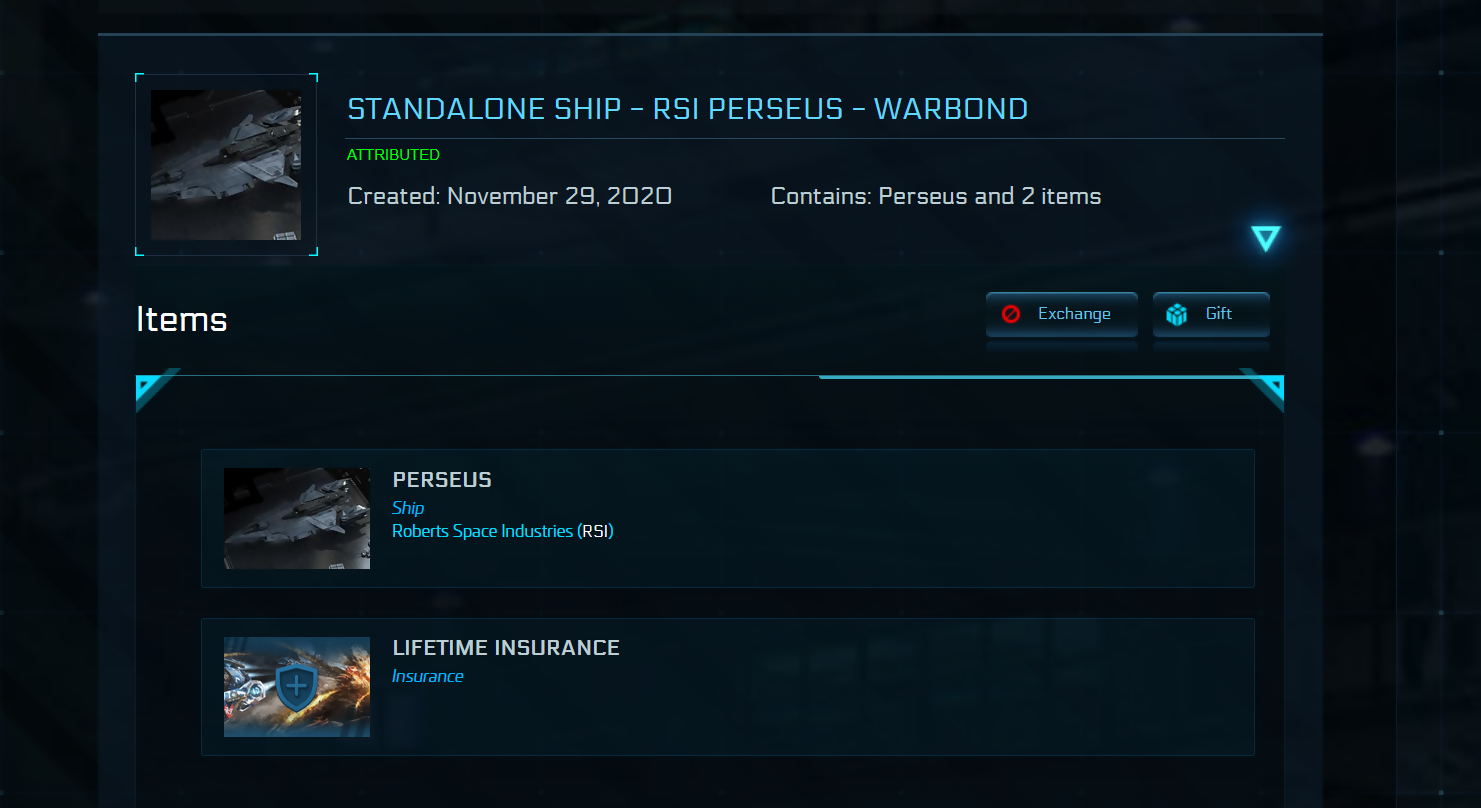Click the Contains Perseus and 2 items text
The image size is (1481, 808).
pyautogui.click(x=935, y=196)
